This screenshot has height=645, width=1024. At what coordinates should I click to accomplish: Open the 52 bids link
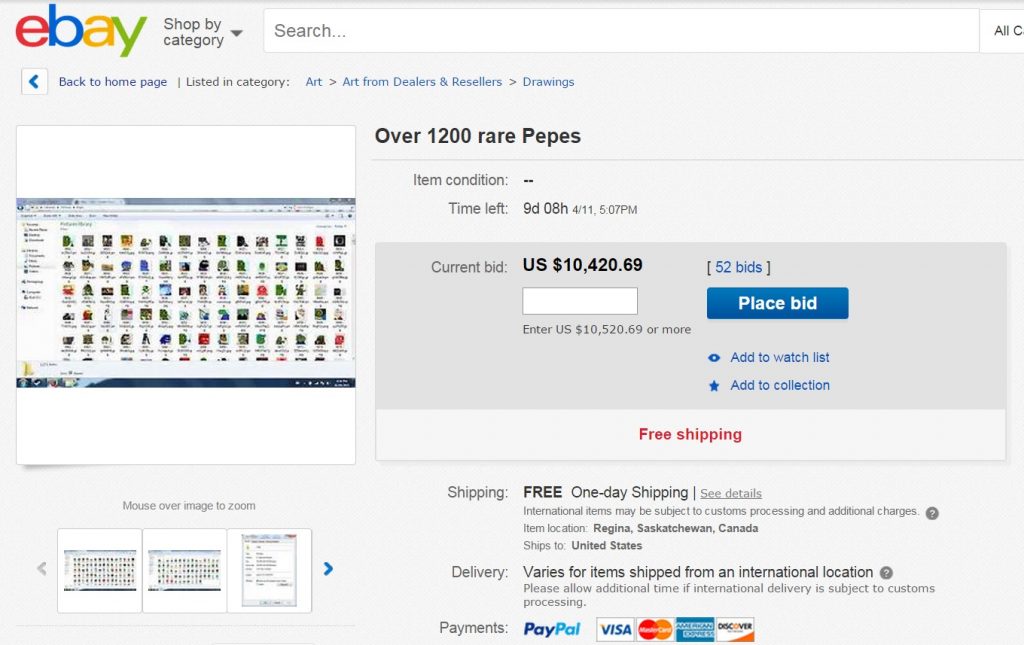[x=738, y=267]
